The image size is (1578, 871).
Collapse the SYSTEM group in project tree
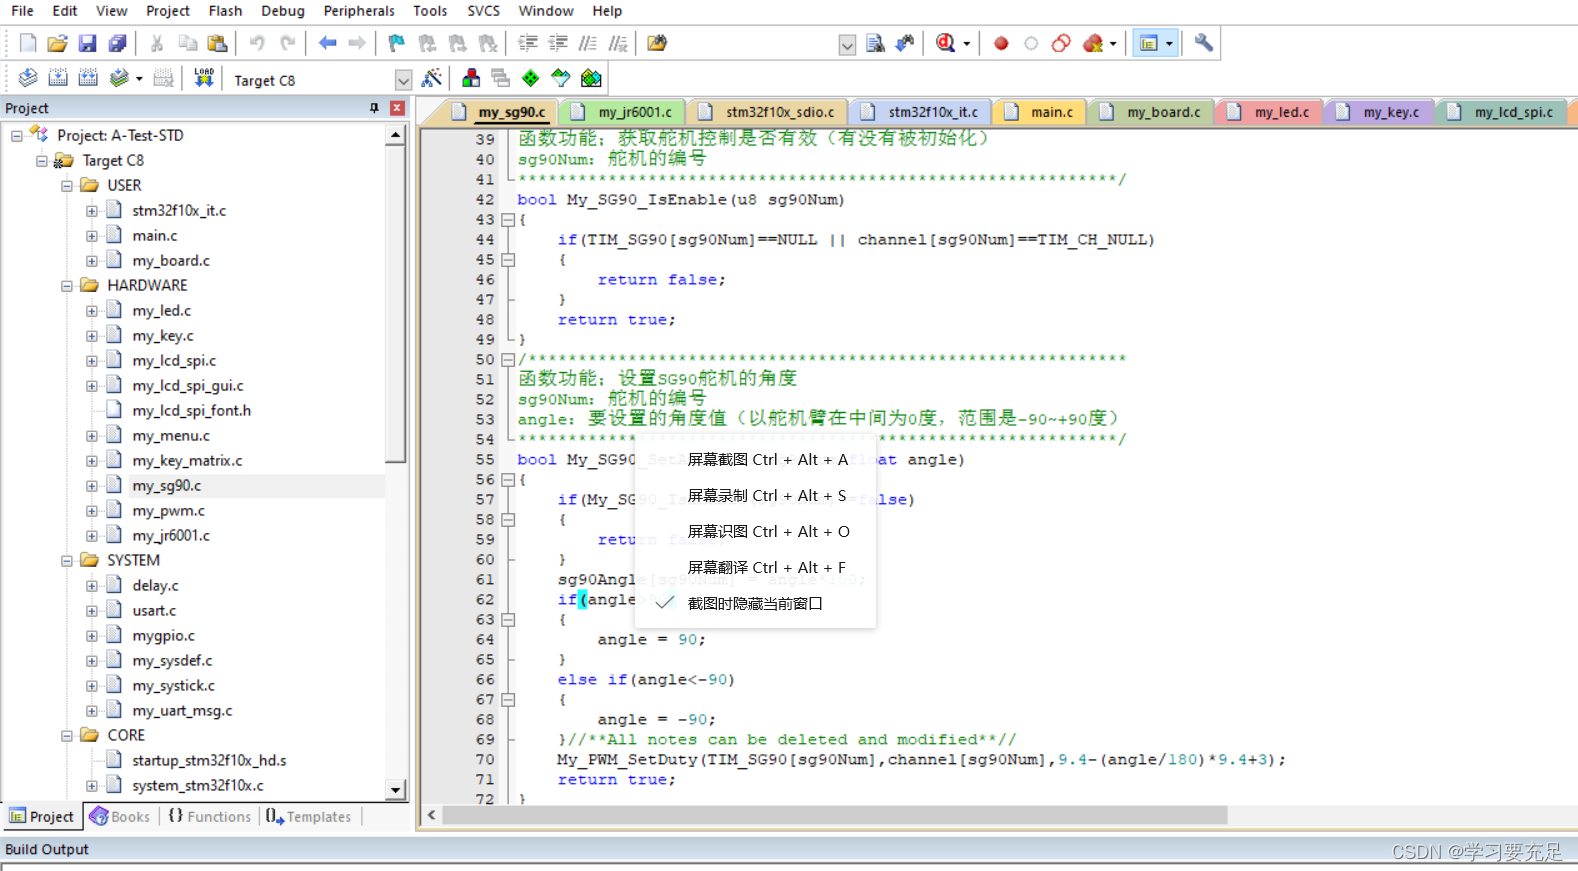pos(67,561)
